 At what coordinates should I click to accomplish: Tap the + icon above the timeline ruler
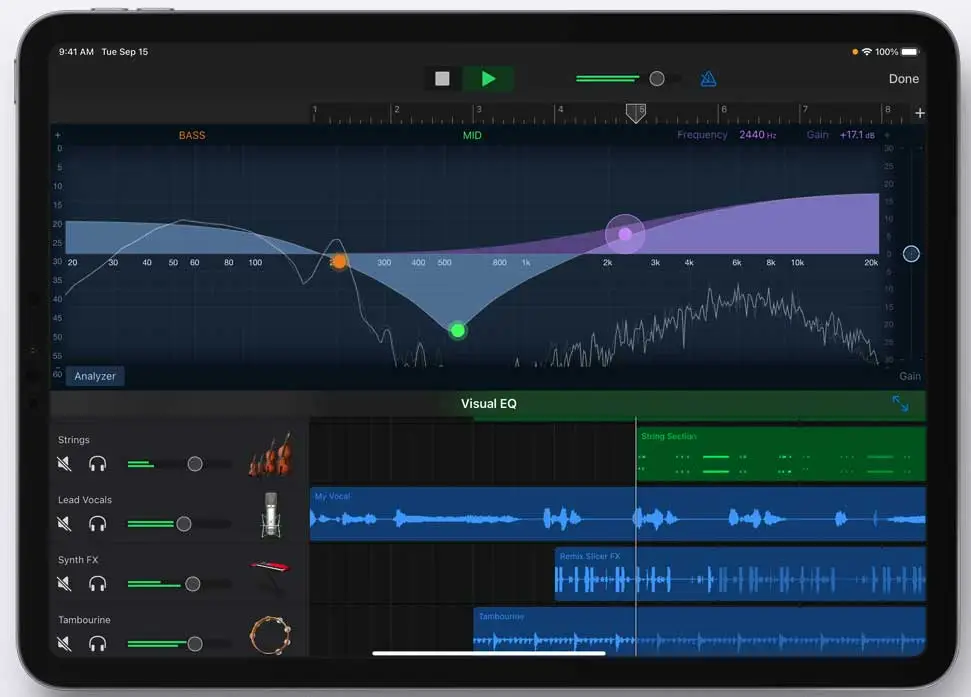(919, 113)
